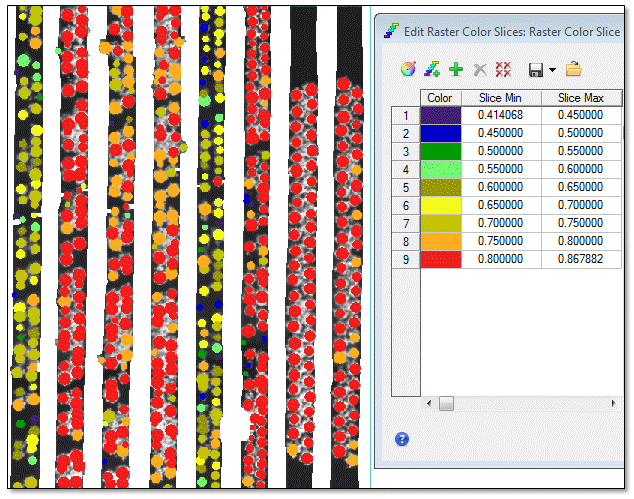Edit Slice Max value 0.700000 in row 6
The width and height of the screenshot is (634, 499).
[x=581, y=205]
